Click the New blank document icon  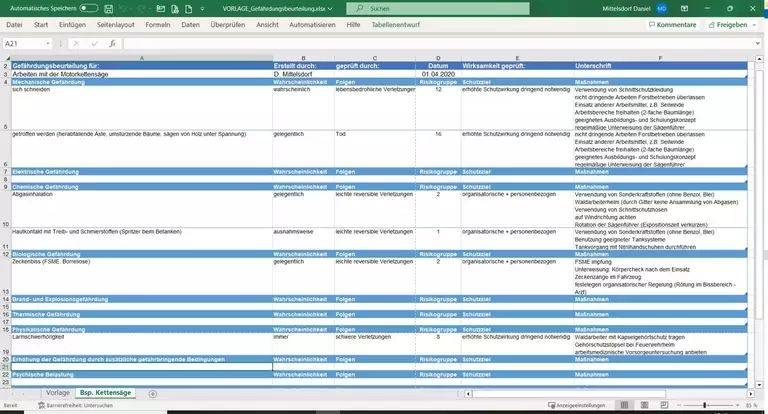(x=189, y=8)
